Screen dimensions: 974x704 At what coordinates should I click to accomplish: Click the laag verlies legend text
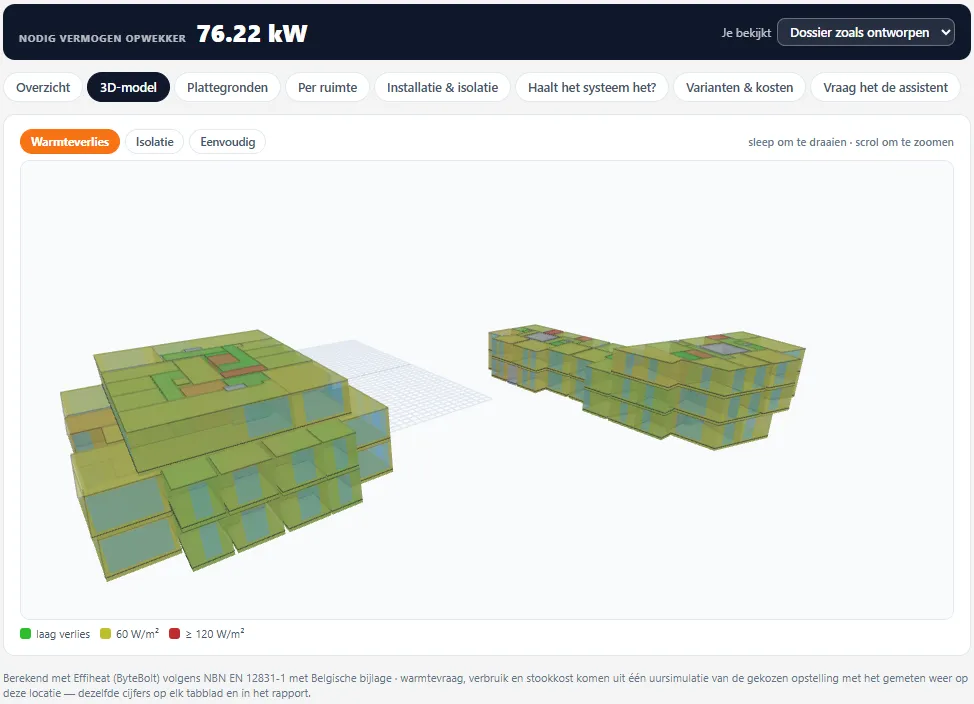click(63, 634)
